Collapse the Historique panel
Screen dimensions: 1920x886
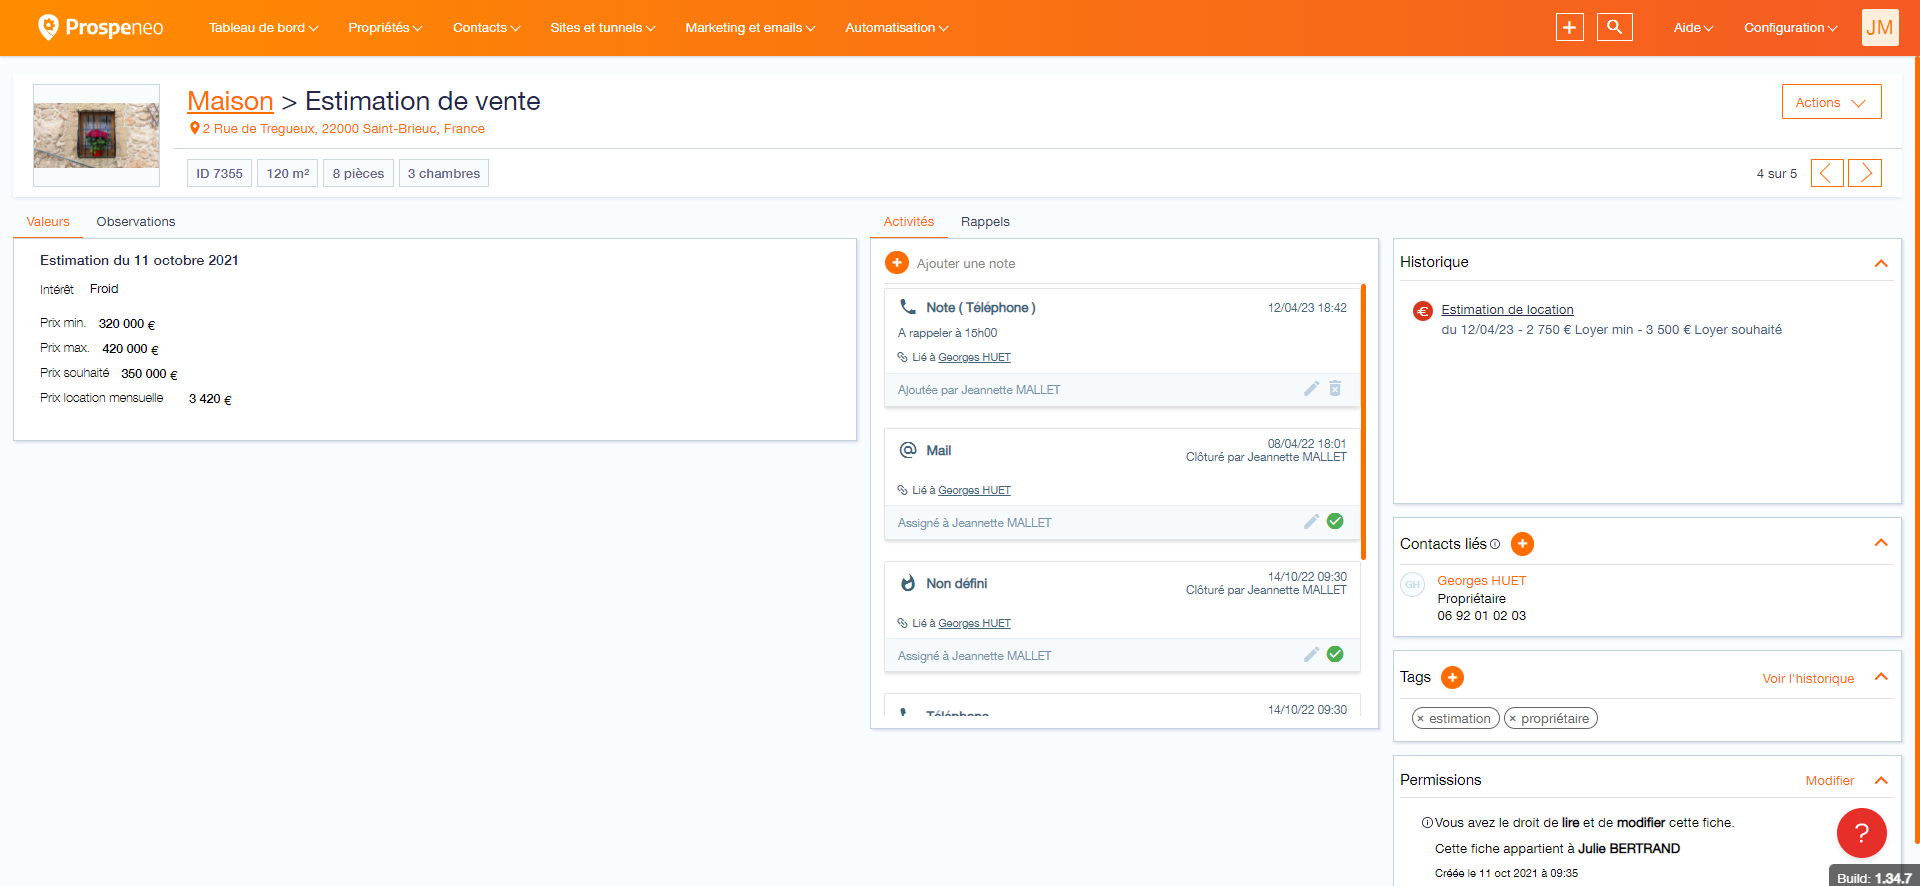(1881, 263)
